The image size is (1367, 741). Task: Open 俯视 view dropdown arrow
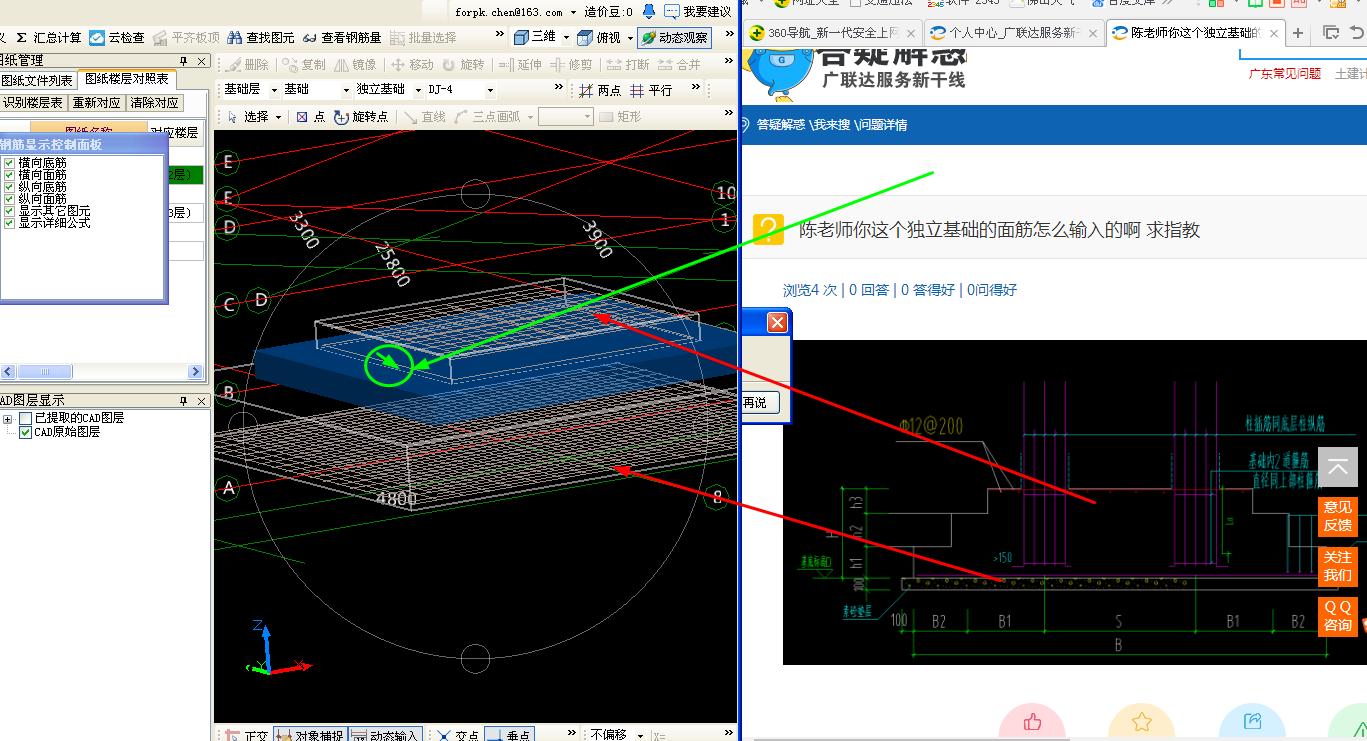(x=630, y=38)
